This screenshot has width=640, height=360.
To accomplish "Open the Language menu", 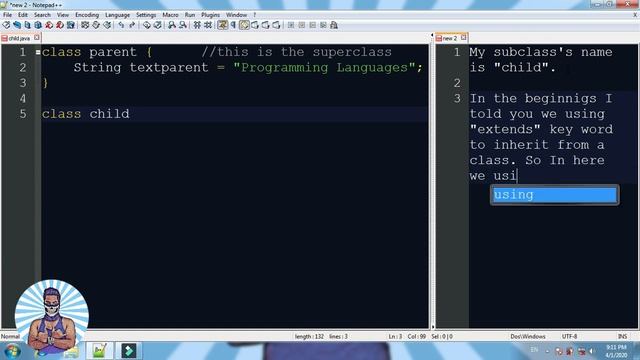I will (117, 15).
